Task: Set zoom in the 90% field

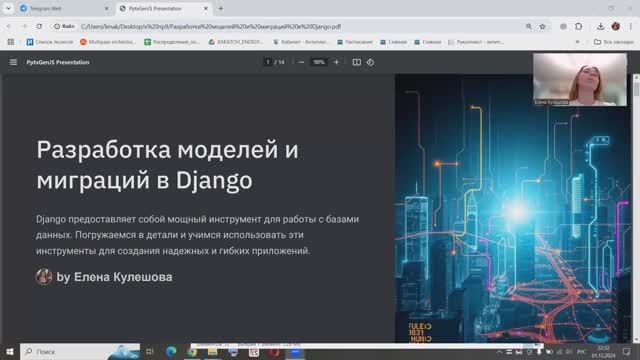Action: click(x=319, y=62)
